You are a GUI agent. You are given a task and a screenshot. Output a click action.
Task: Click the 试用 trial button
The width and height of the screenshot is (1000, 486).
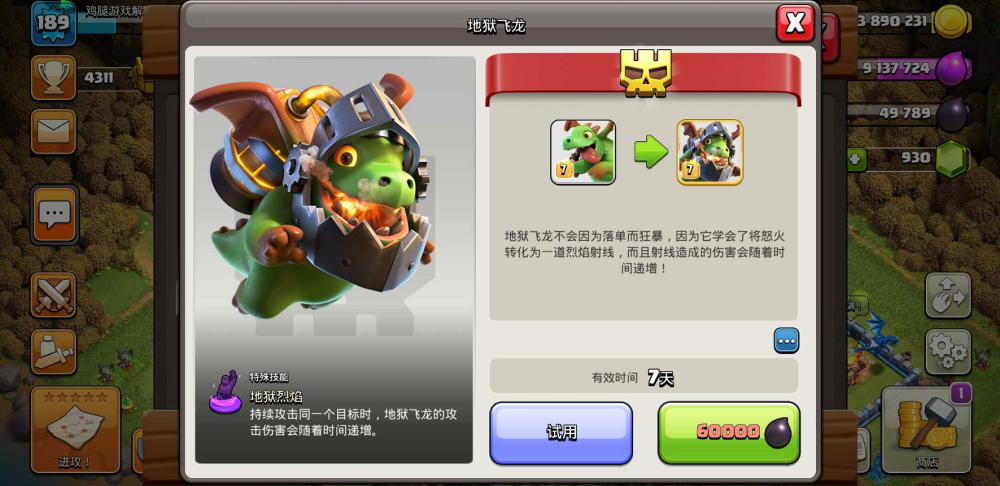[561, 433]
